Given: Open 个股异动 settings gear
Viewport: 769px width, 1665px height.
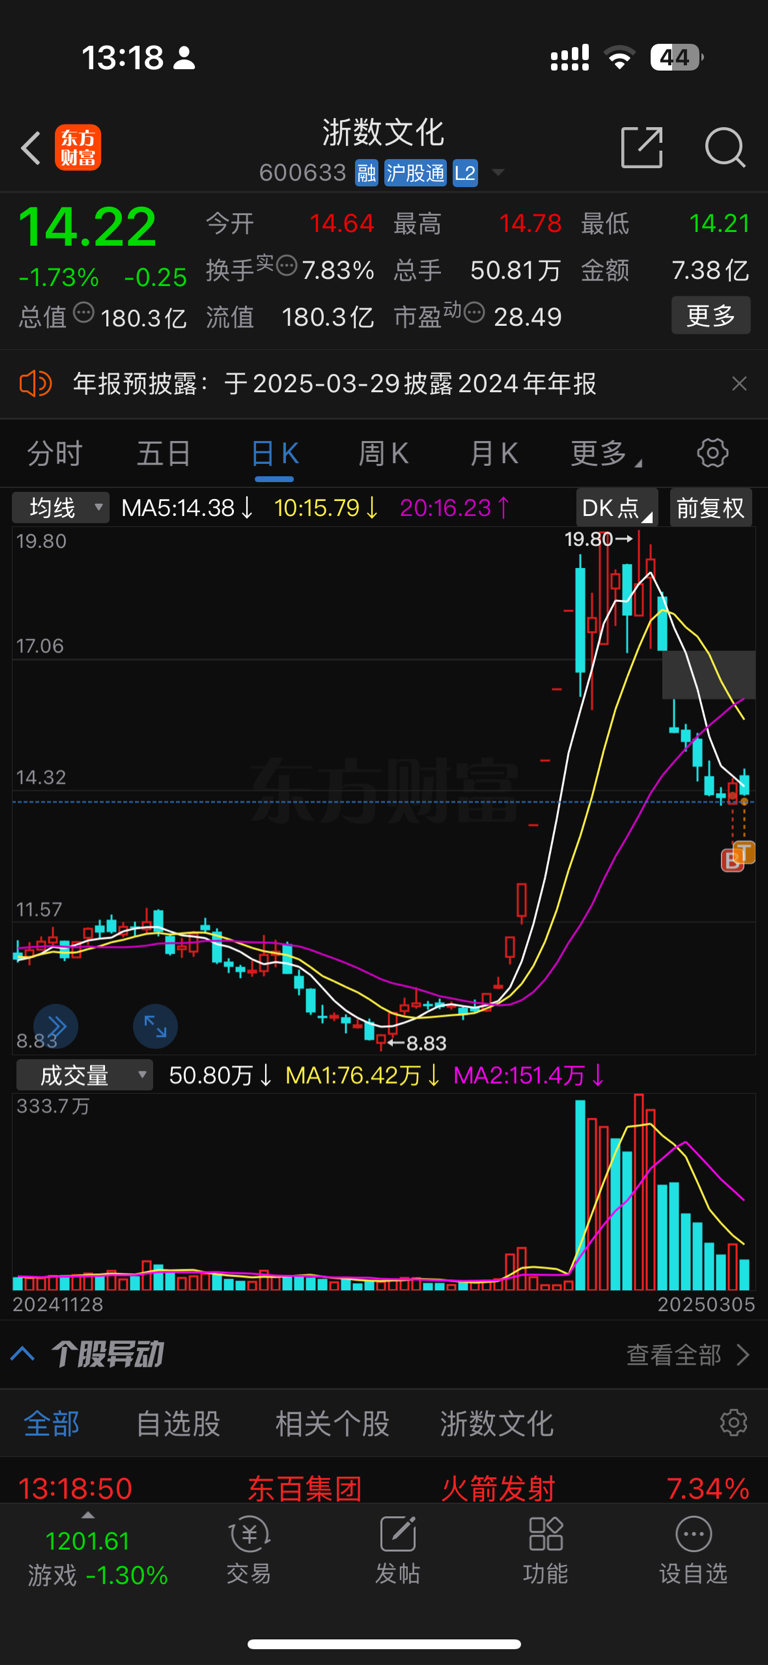Looking at the screenshot, I should (x=734, y=1423).
